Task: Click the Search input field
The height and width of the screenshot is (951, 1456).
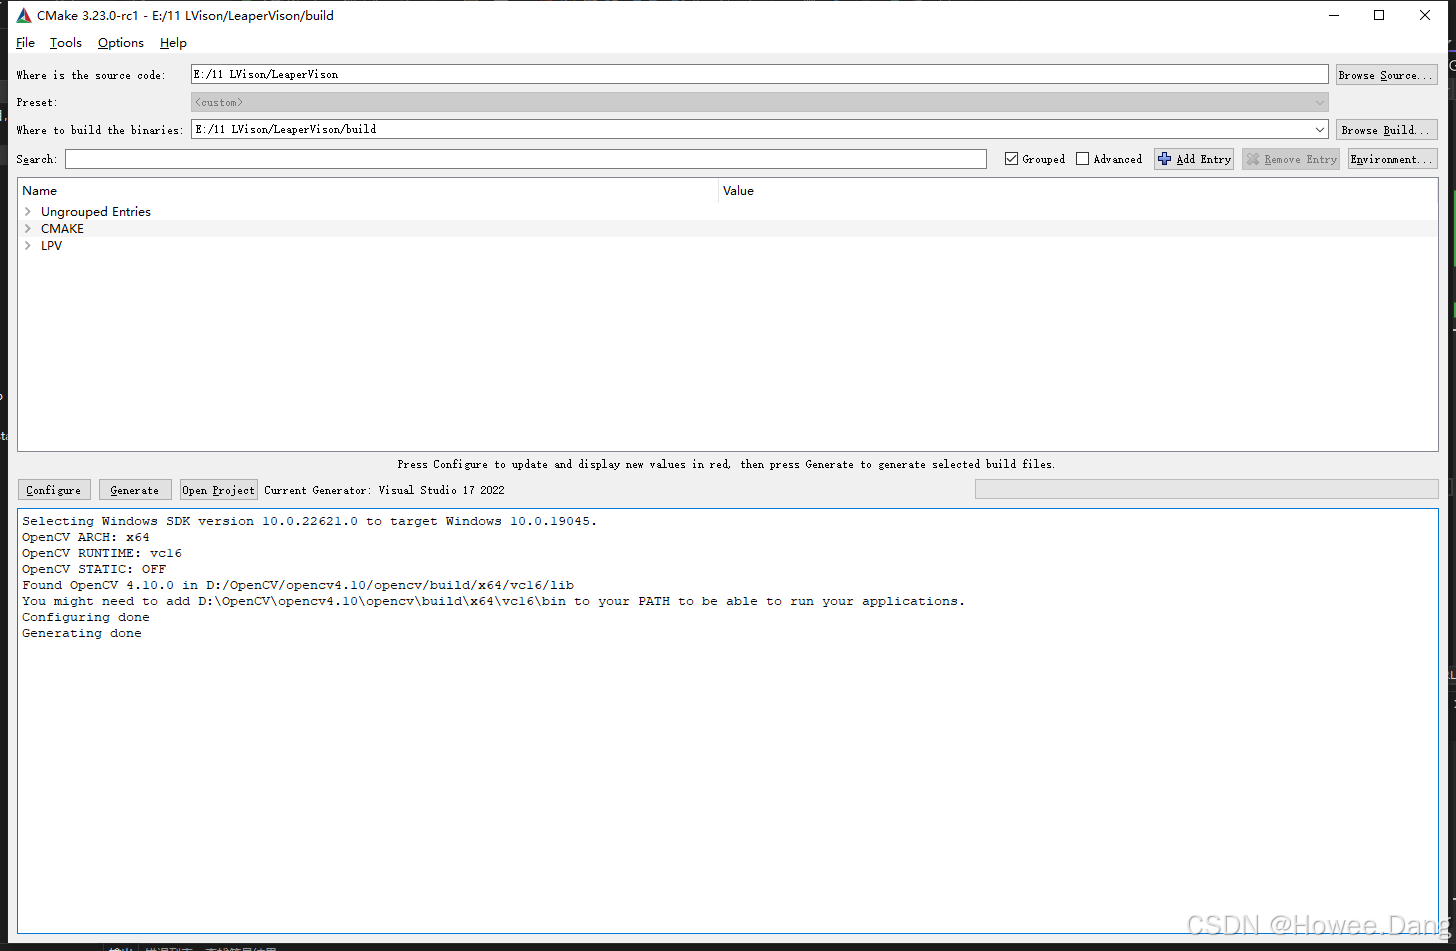Action: pos(526,159)
